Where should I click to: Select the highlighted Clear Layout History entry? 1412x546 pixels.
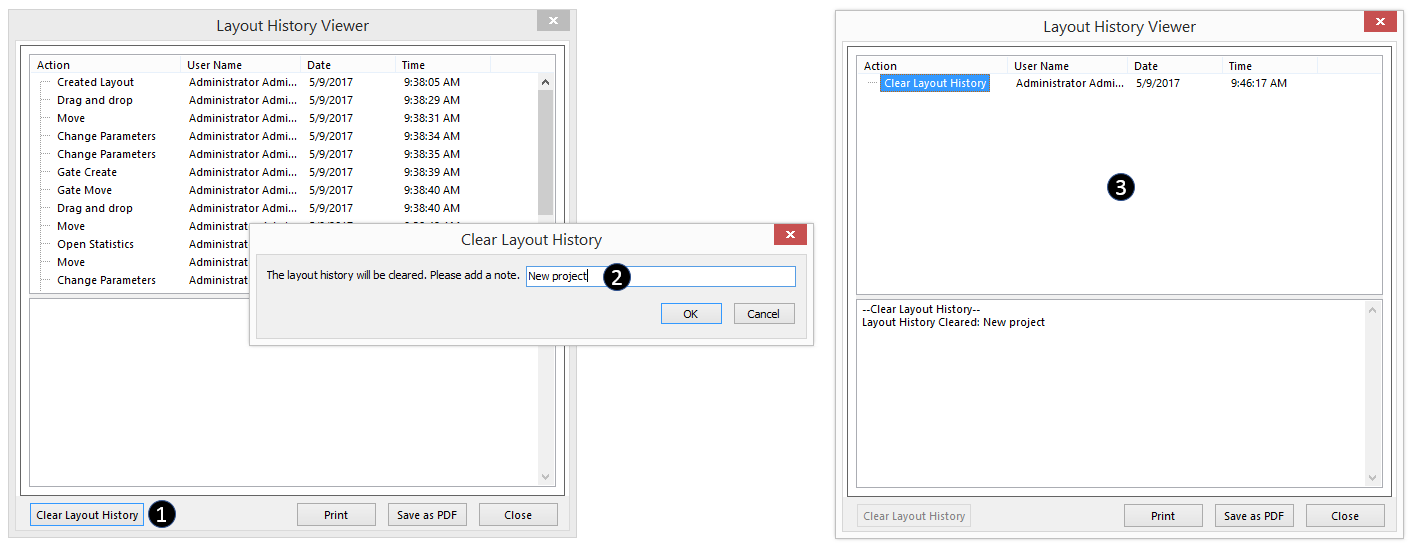[x=935, y=83]
